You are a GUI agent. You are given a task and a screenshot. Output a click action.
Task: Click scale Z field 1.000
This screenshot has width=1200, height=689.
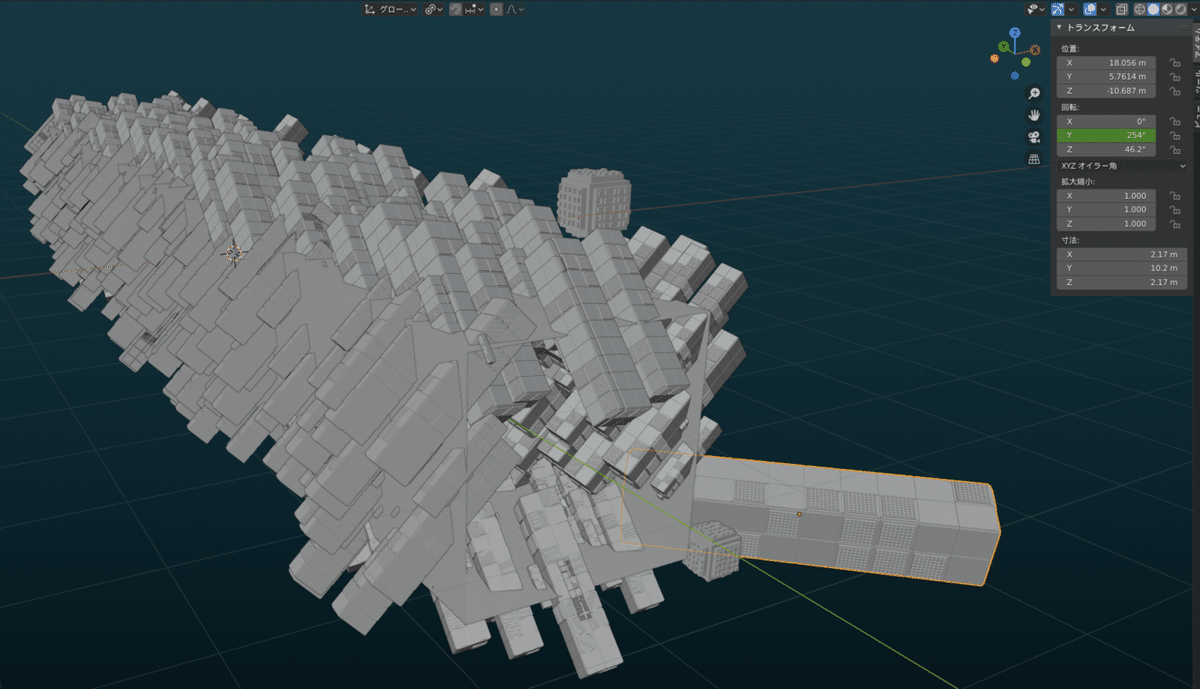pos(1106,224)
